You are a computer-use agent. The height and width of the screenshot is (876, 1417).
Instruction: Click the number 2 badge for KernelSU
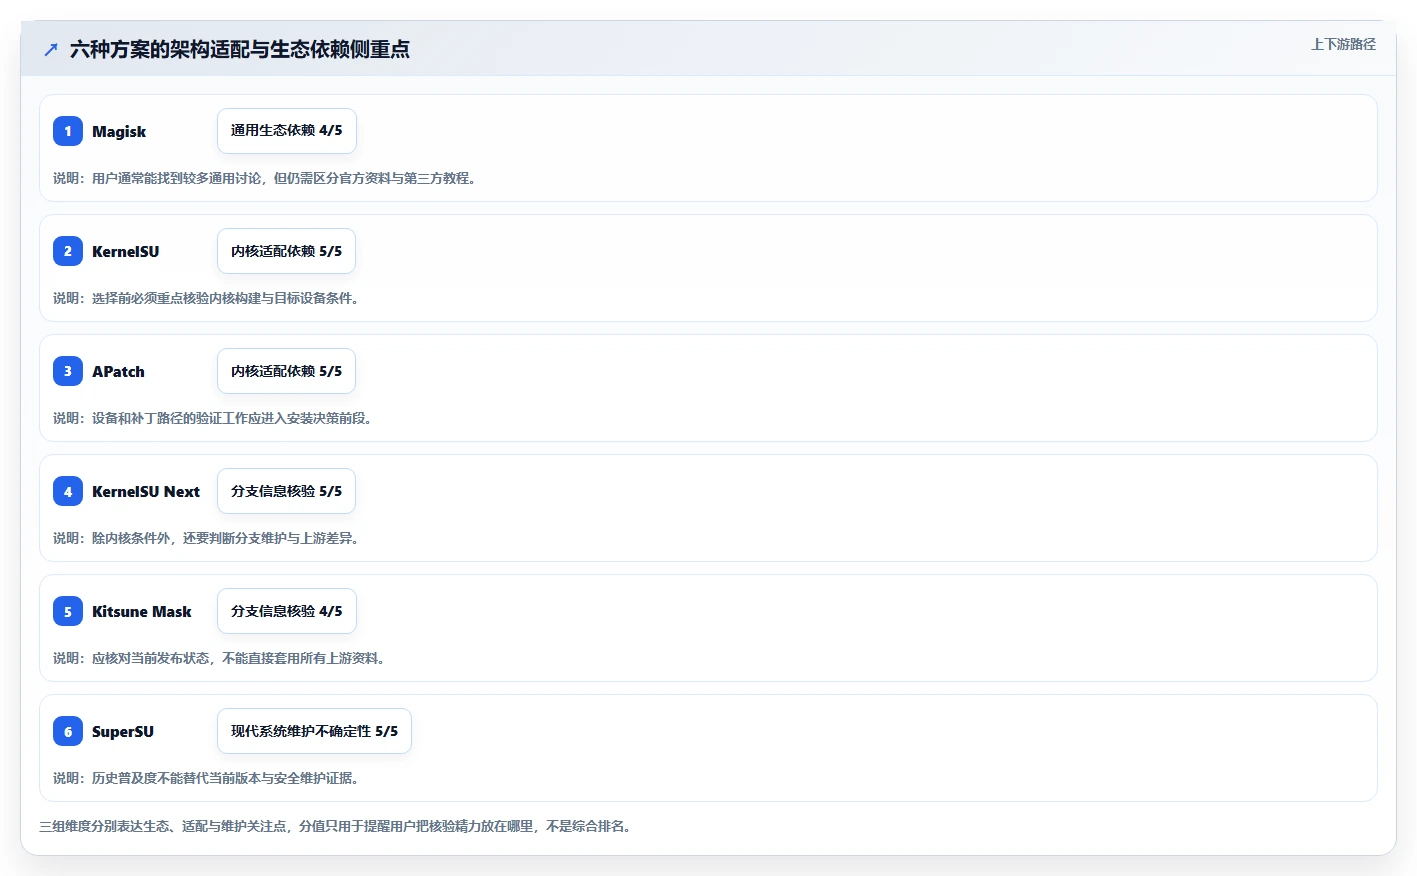pos(68,251)
